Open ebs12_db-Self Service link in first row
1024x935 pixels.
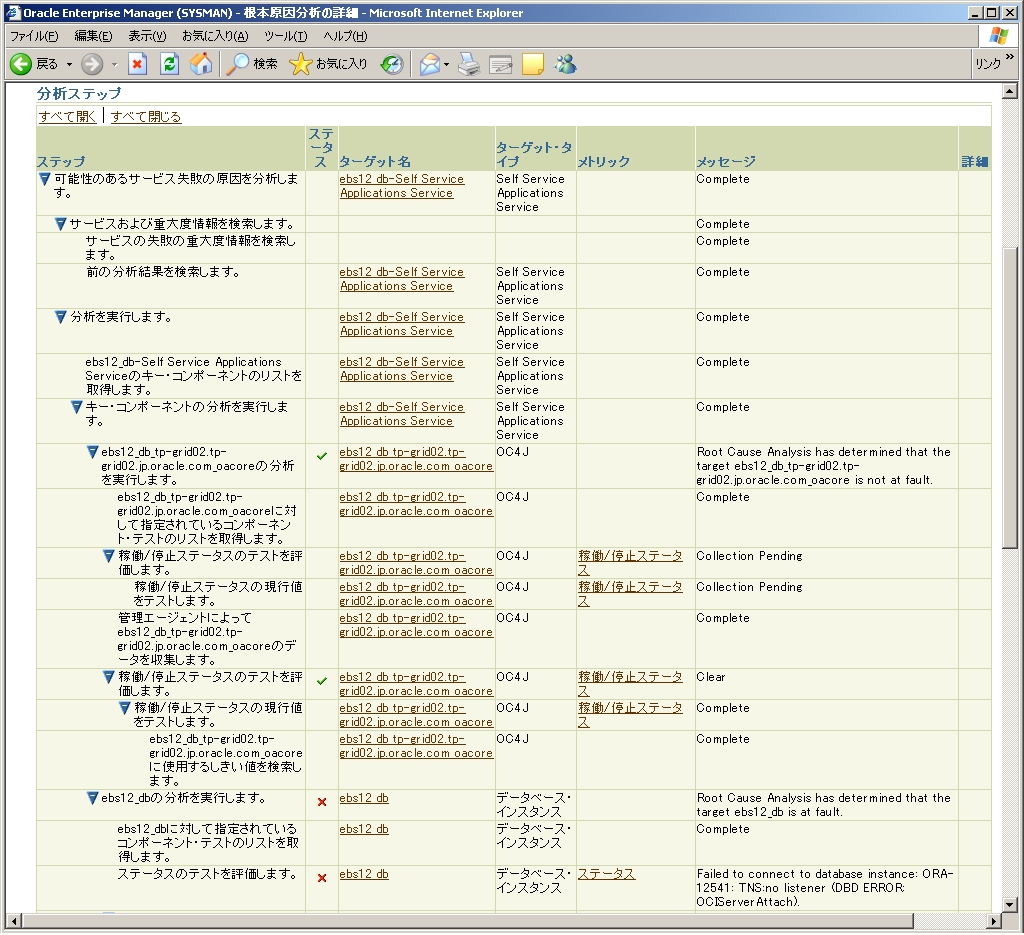(402, 186)
